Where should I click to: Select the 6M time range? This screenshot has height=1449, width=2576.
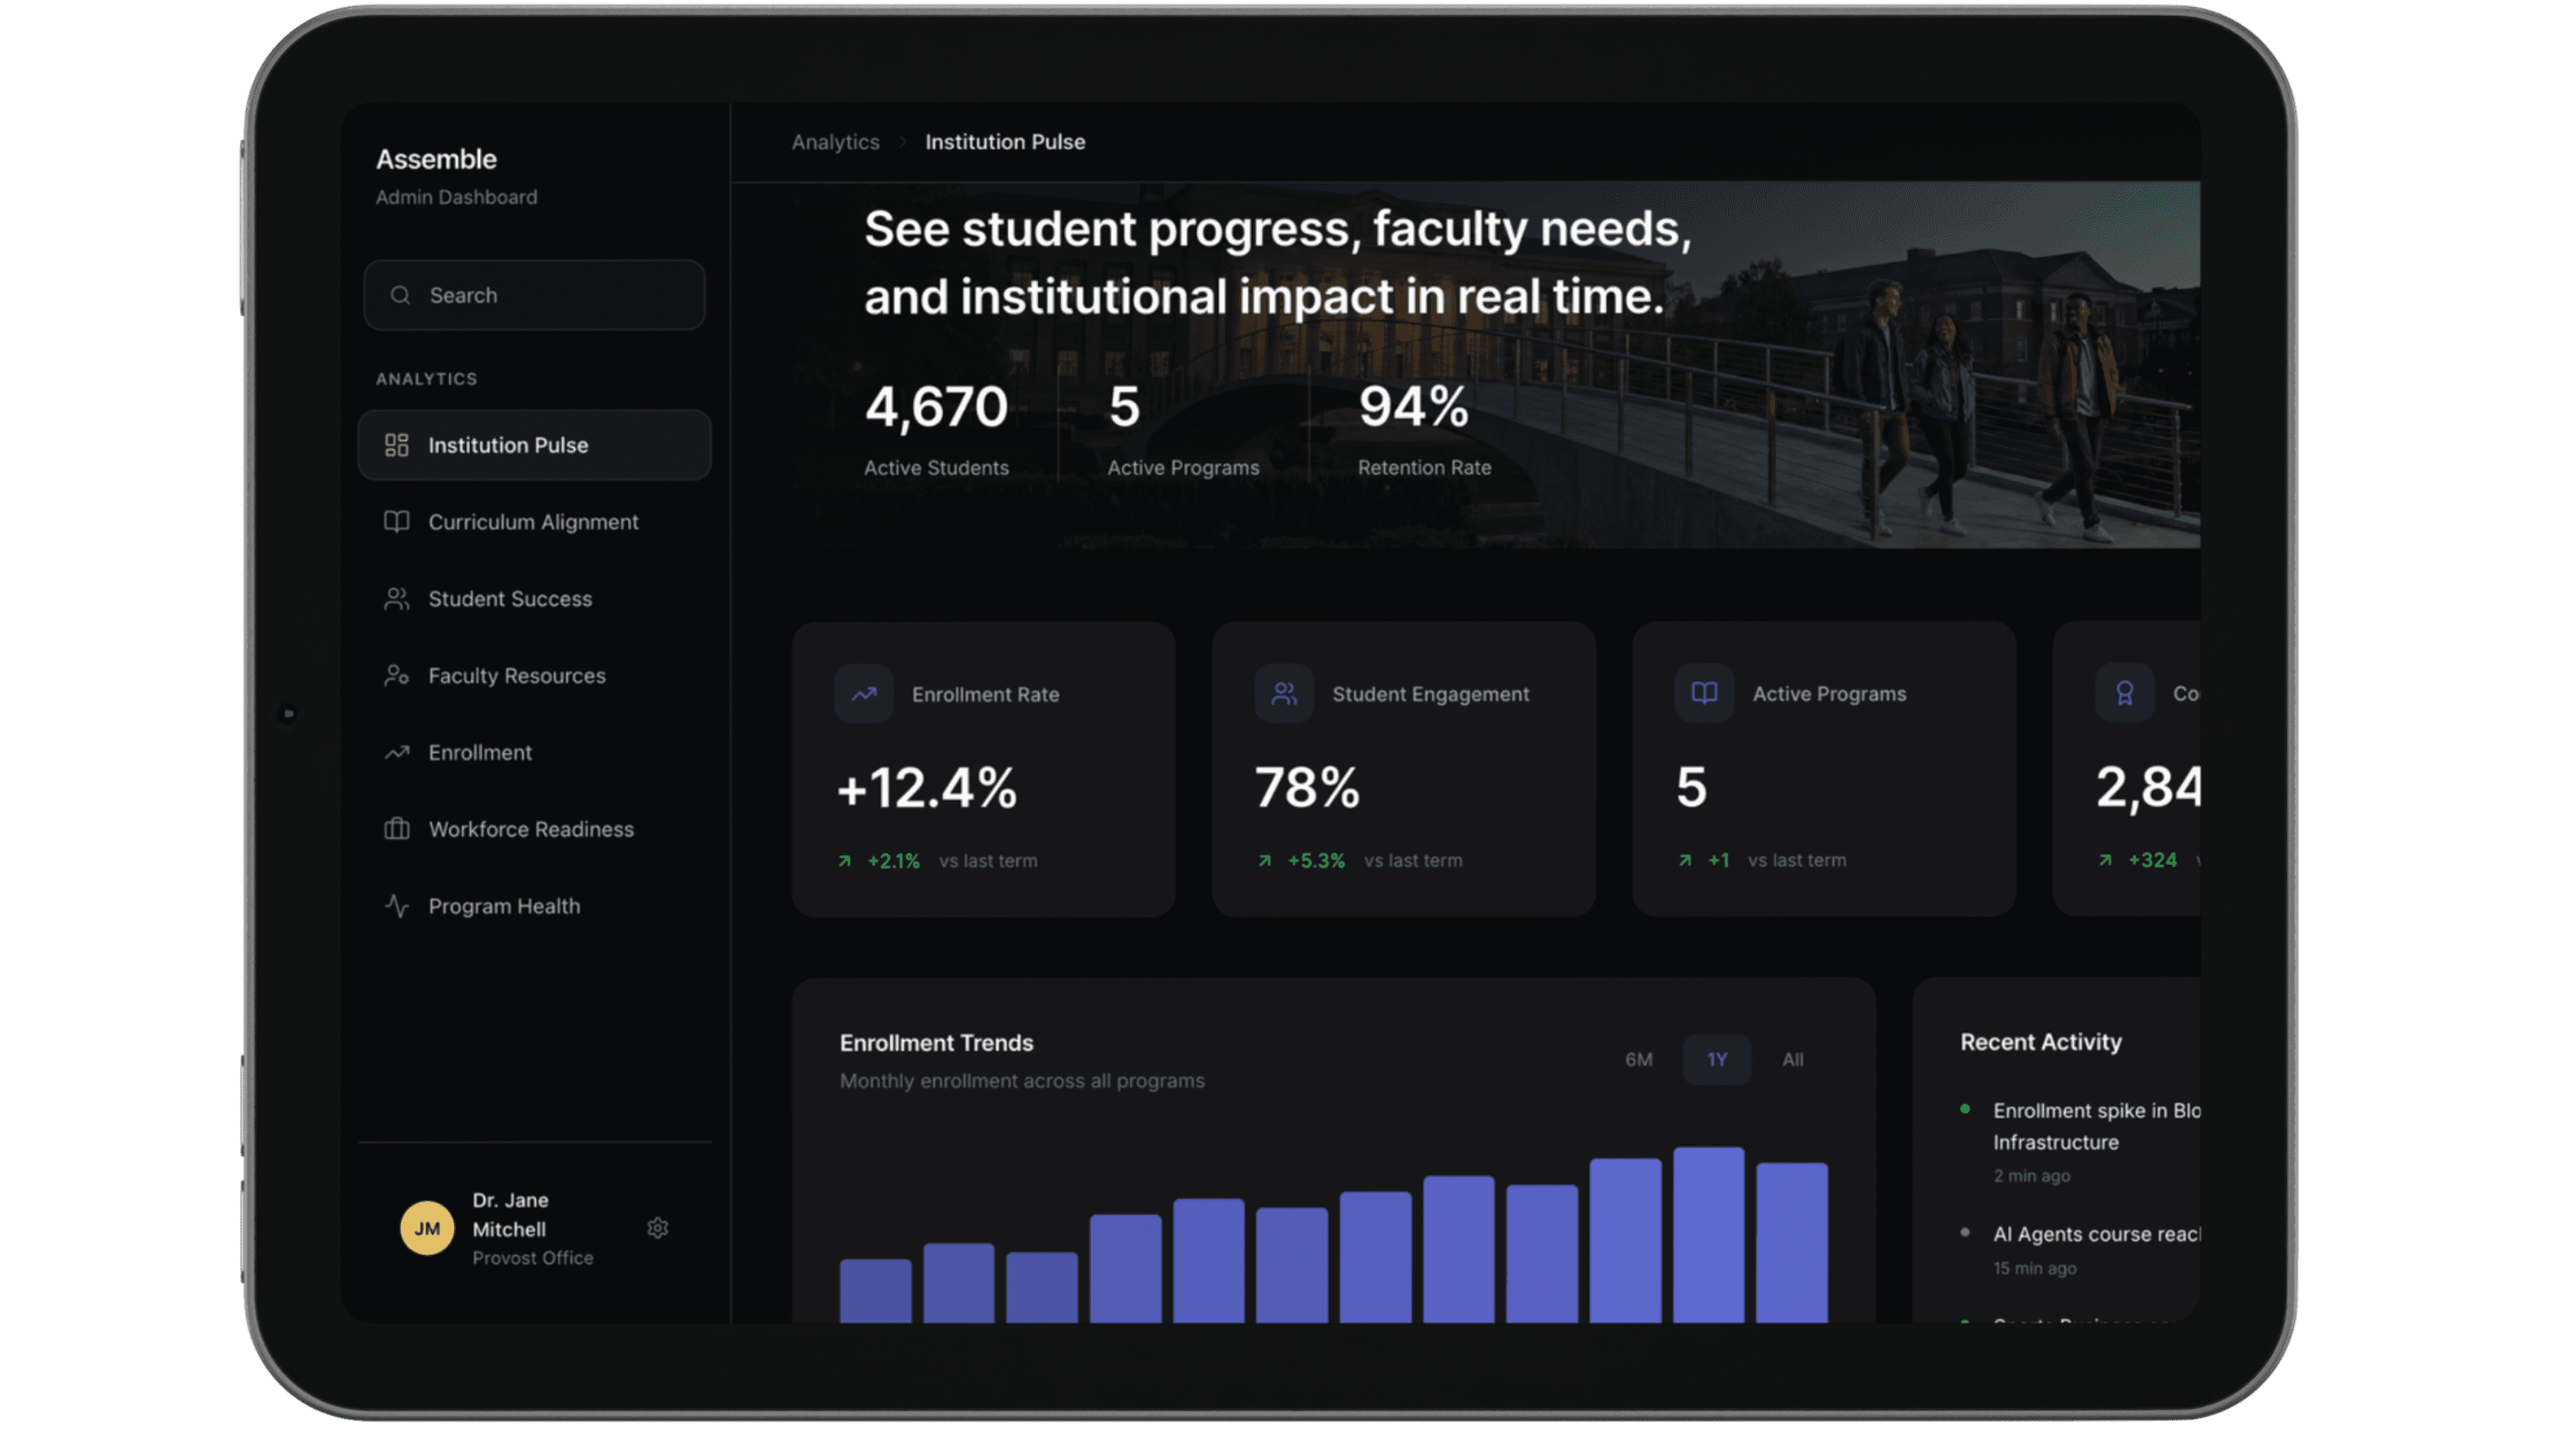point(1638,1059)
